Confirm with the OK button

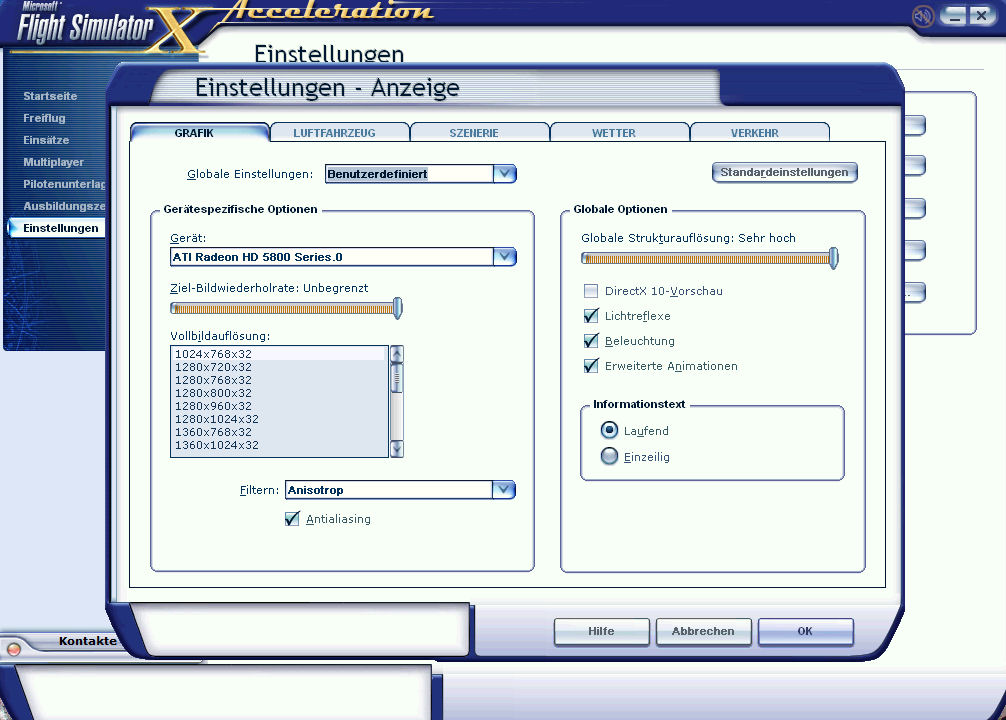[805, 631]
